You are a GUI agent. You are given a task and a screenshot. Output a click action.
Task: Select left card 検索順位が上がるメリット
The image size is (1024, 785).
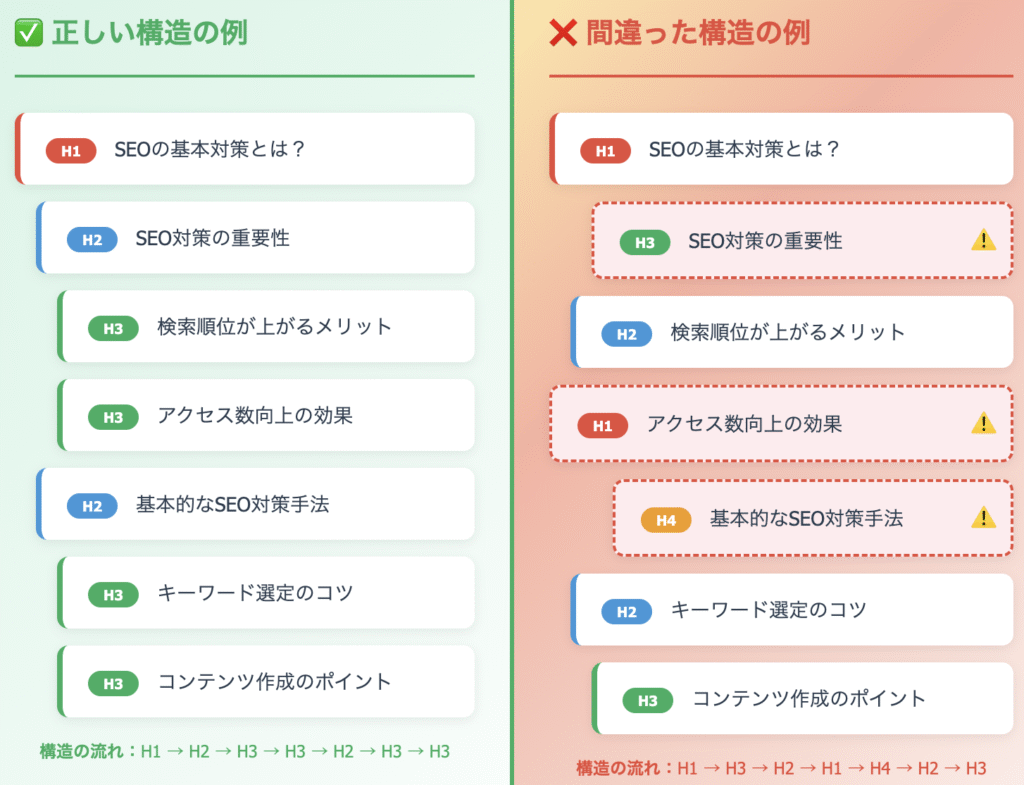coord(266,327)
